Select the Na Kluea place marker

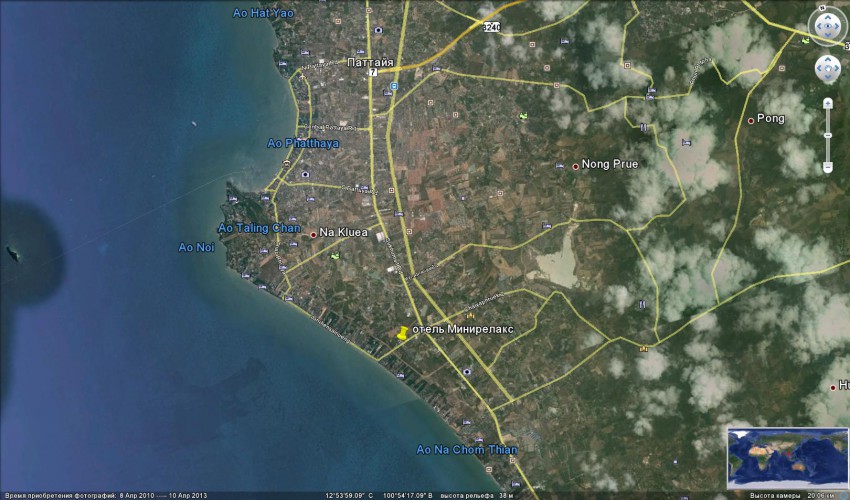click(x=313, y=234)
